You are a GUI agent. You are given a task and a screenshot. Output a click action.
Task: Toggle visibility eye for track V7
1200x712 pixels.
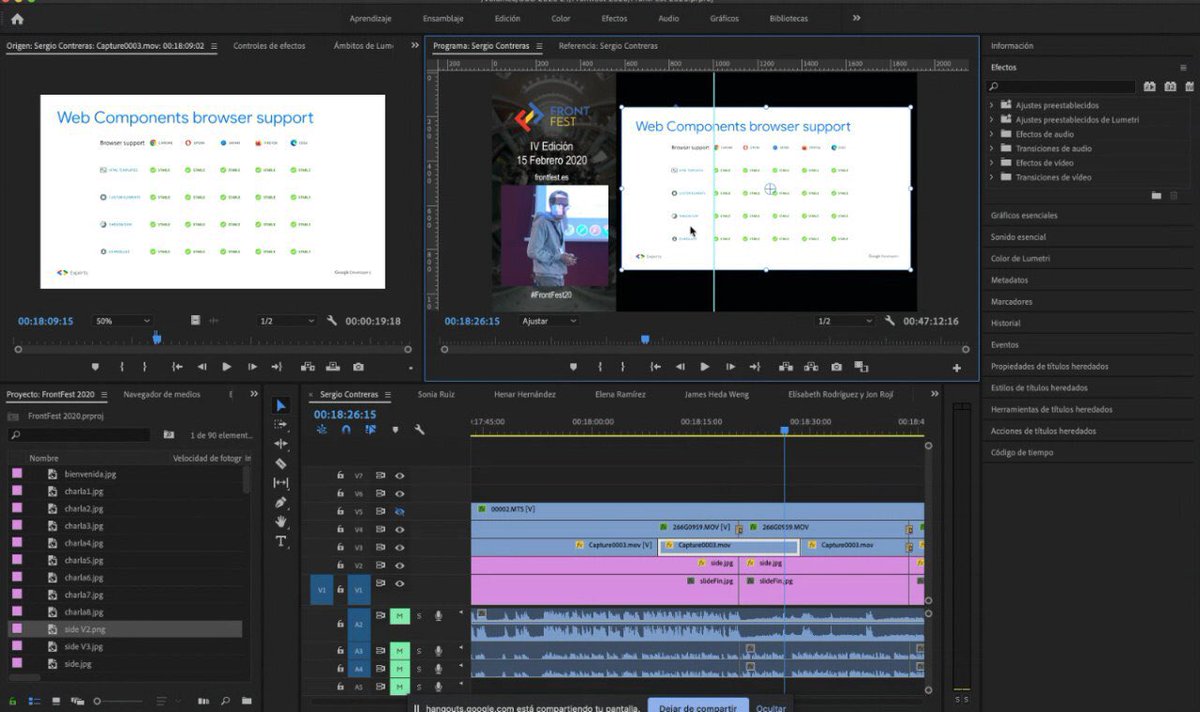click(x=399, y=476)
